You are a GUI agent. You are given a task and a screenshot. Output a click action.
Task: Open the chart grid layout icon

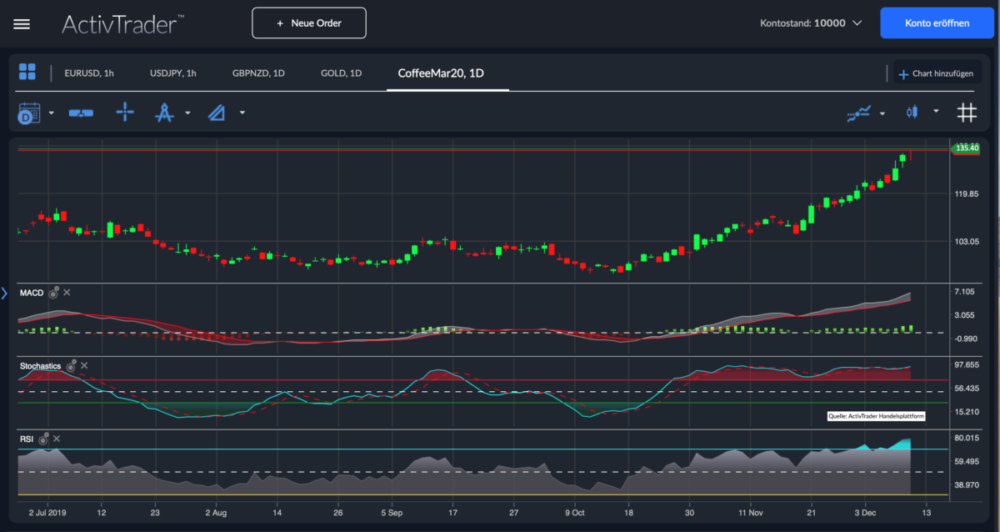coord(27,71)
